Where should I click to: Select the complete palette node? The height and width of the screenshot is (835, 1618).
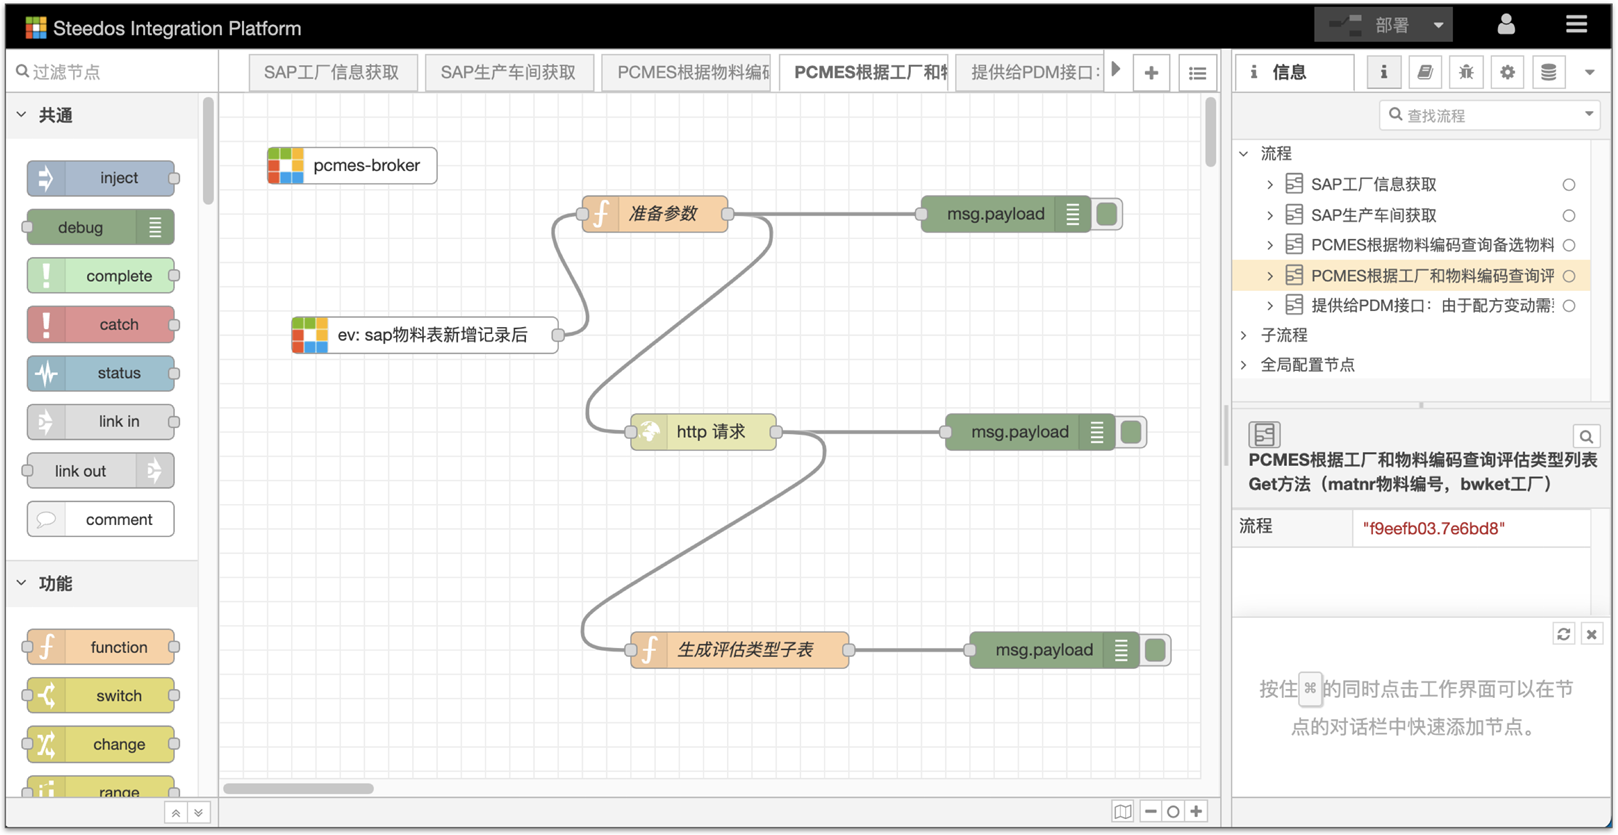point(101,276)
